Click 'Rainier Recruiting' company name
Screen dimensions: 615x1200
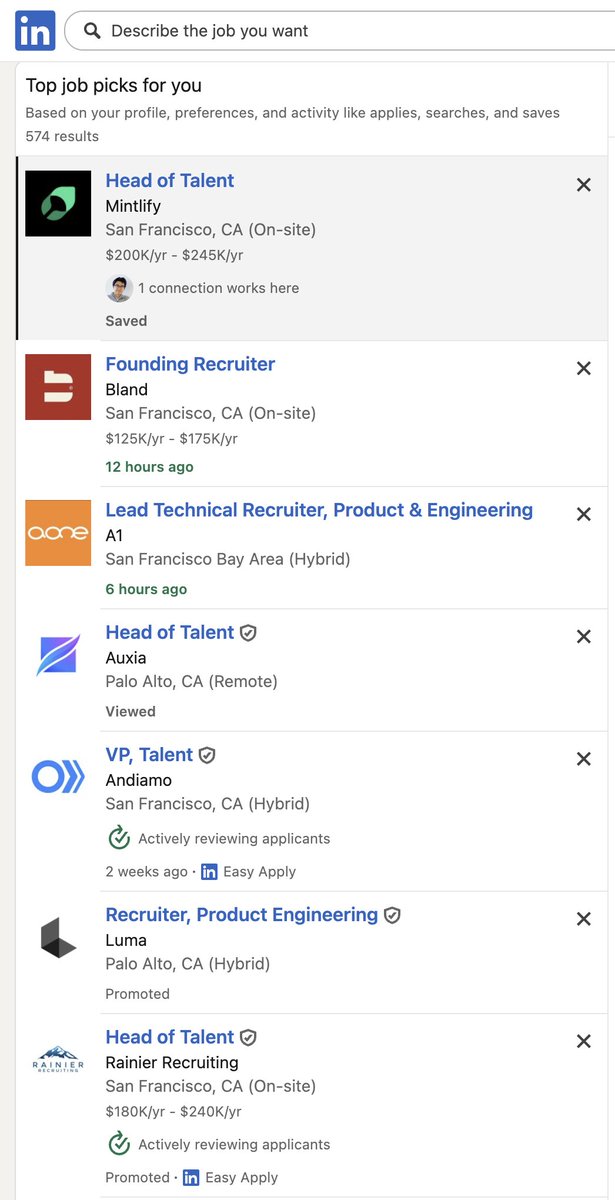pyautogui.click(x=172, y=1062)
